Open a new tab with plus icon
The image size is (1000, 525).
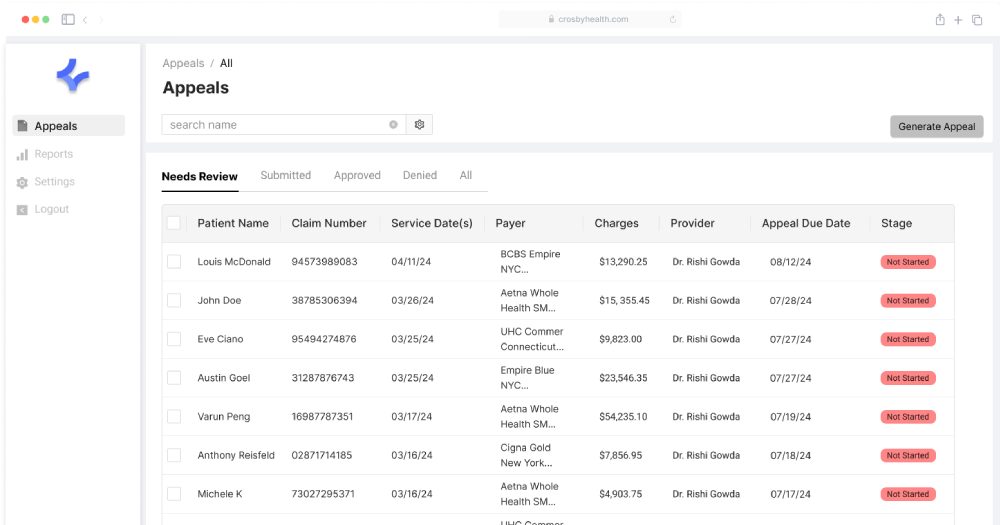(958, 20)
